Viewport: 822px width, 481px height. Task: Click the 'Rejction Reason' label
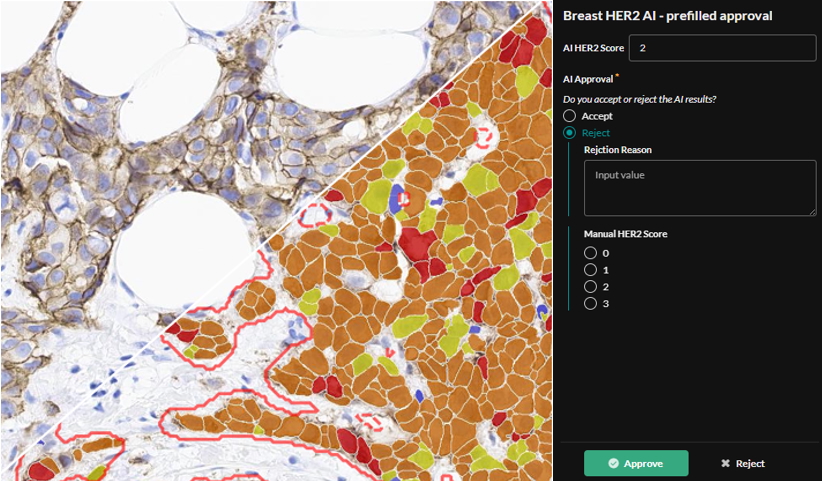tap(618, 150)
